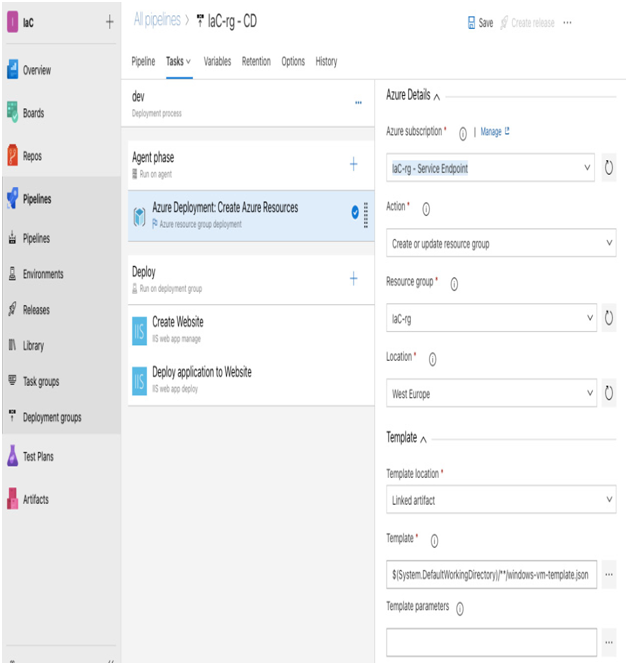The width and height of the screenshot is (628, 665).
Task: Click the Template path input field
Action: point(491,575)
